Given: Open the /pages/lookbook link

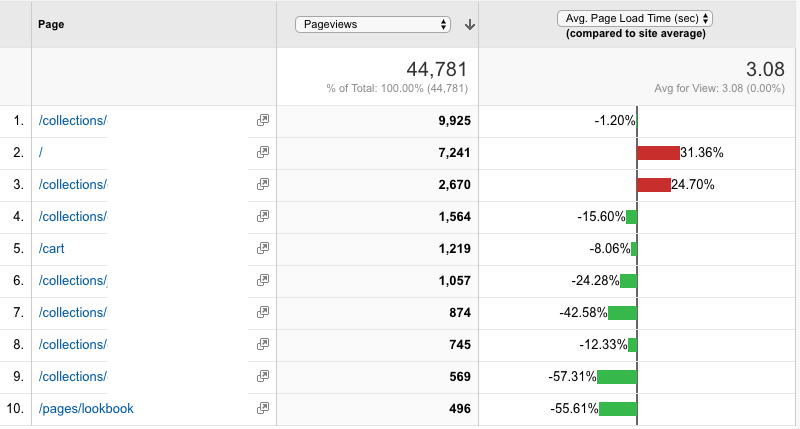Looking at the screenshot, I should [86, 409].
